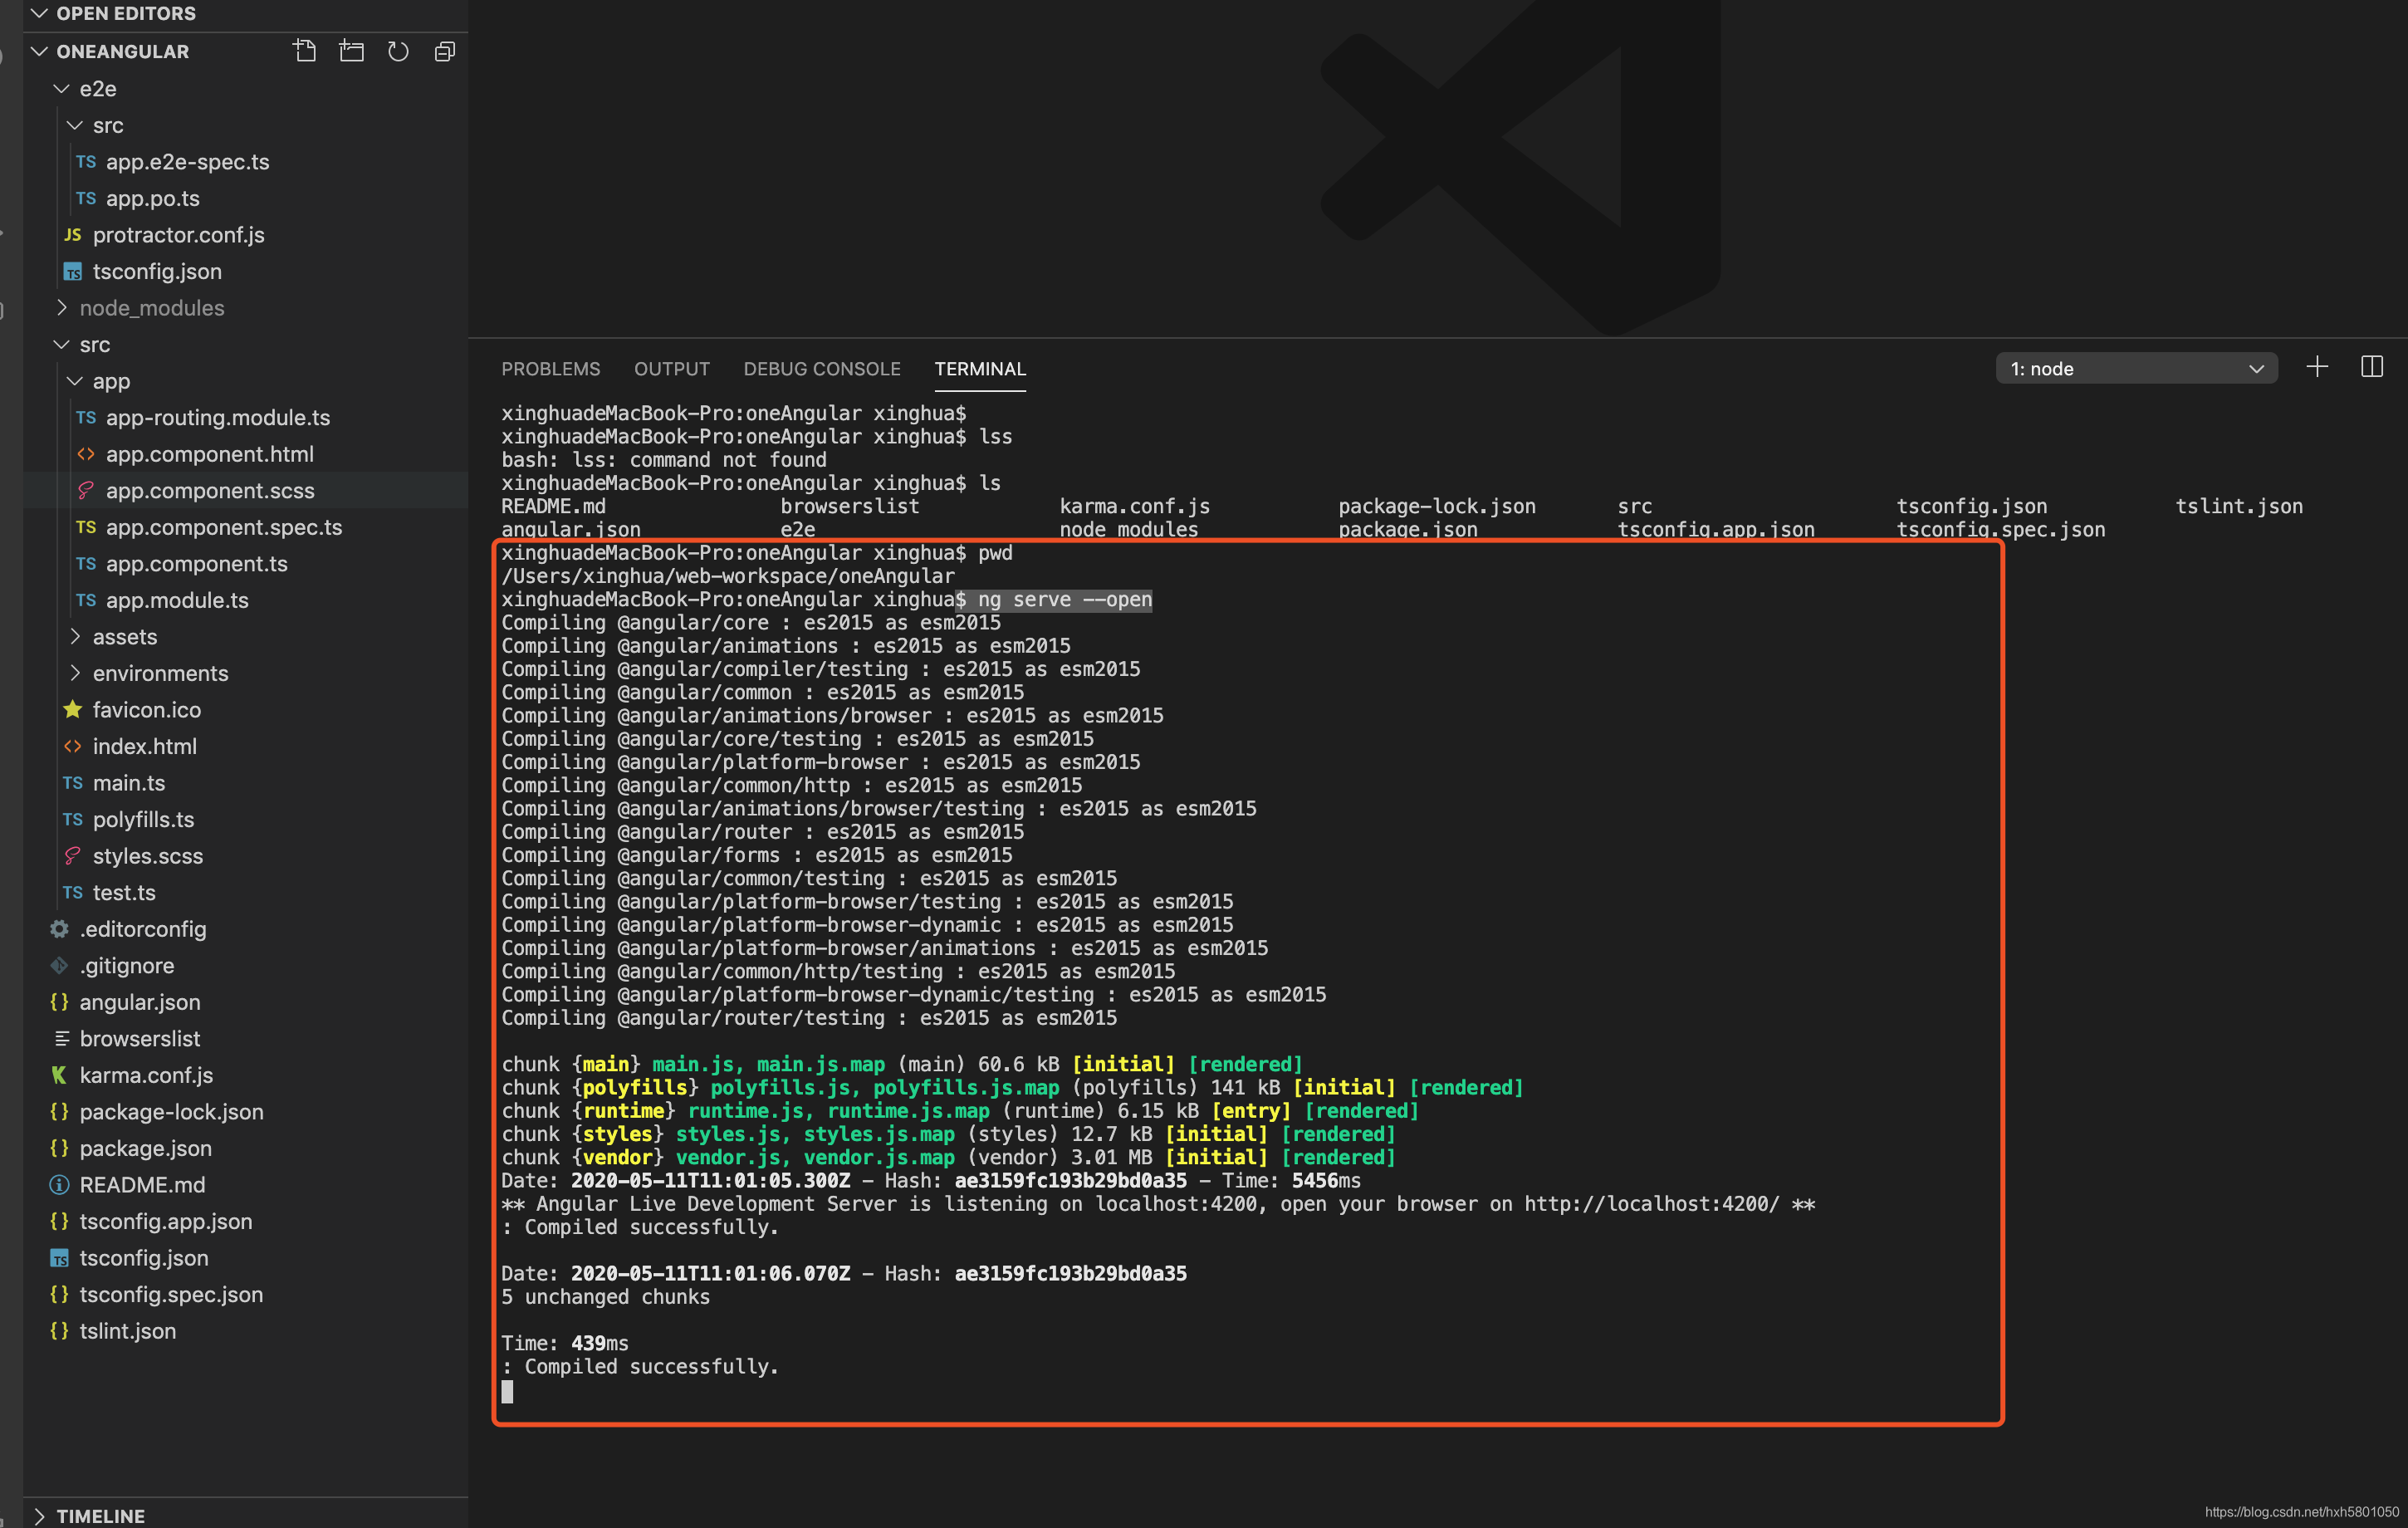This screenshot has height=1528, width=2408.
Task: Open the OUTPUT panel tab
Action: click(671, 369)
